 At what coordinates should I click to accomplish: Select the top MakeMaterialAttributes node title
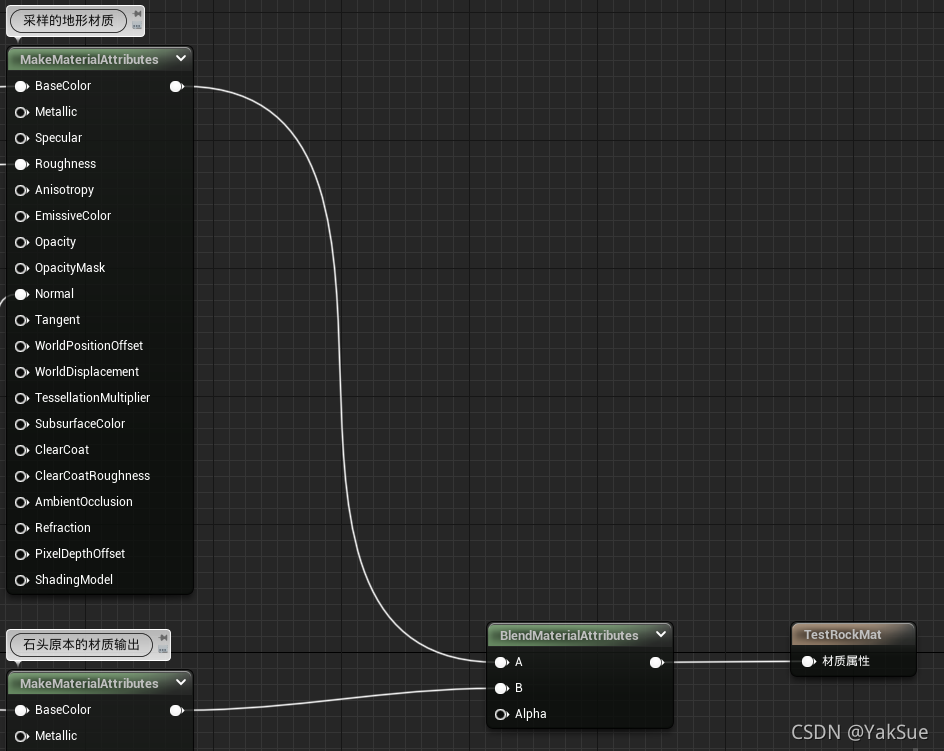coord(89,59)
